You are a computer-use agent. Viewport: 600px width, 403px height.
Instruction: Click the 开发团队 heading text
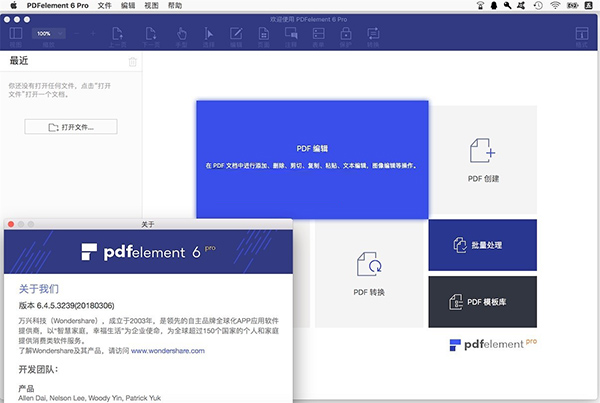[x=38, y=369]
